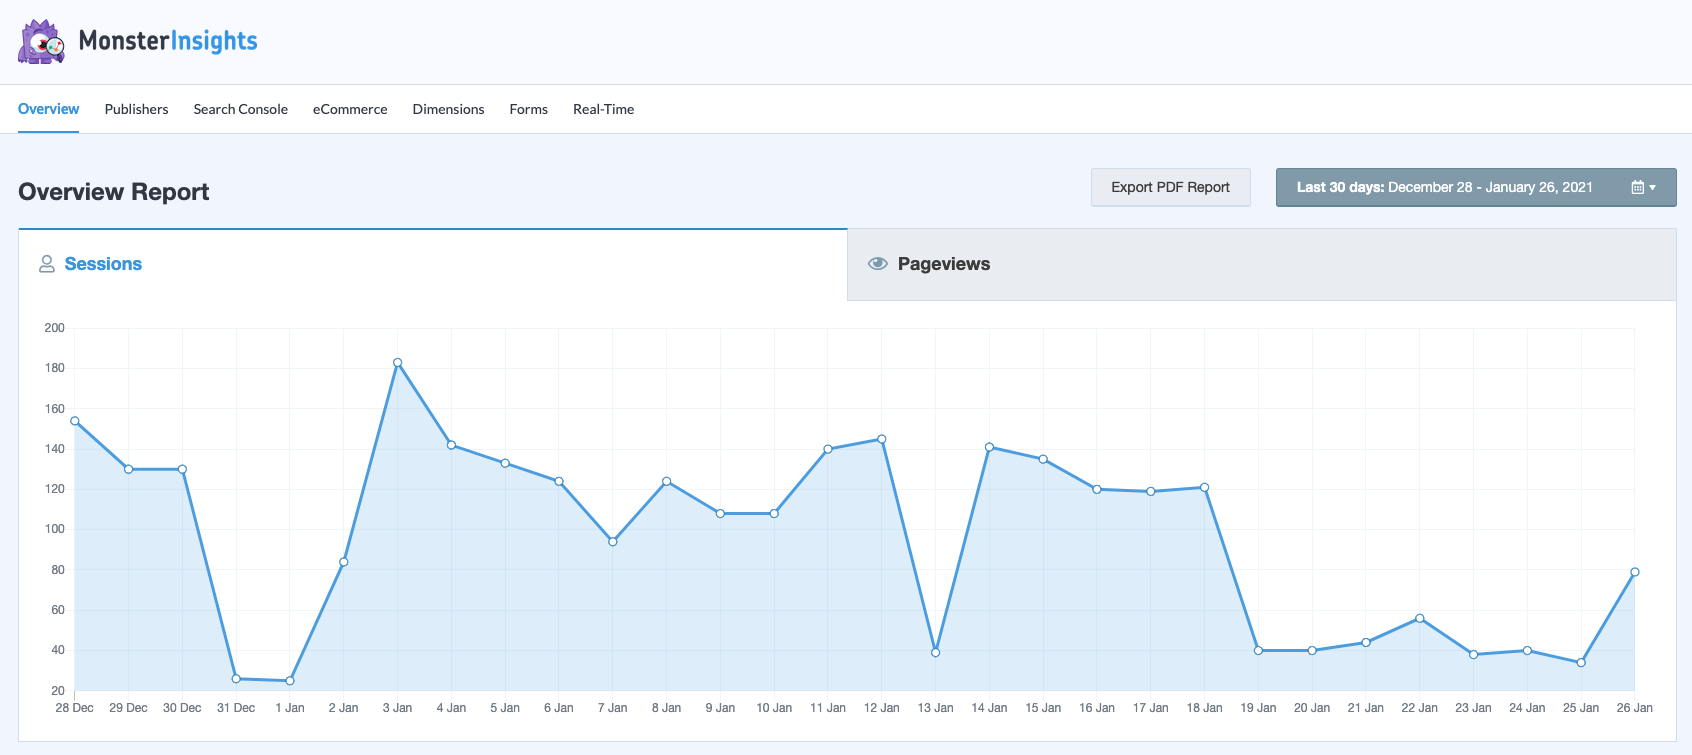
Task: View the Real-Time report tab
Action: coord(603,110)
